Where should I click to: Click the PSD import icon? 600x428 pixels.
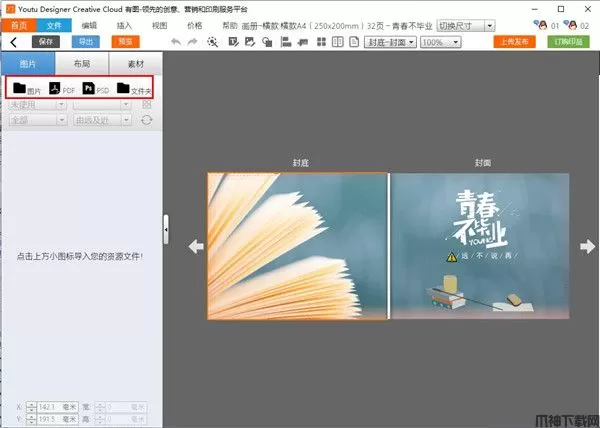click(x=89, y=88)
